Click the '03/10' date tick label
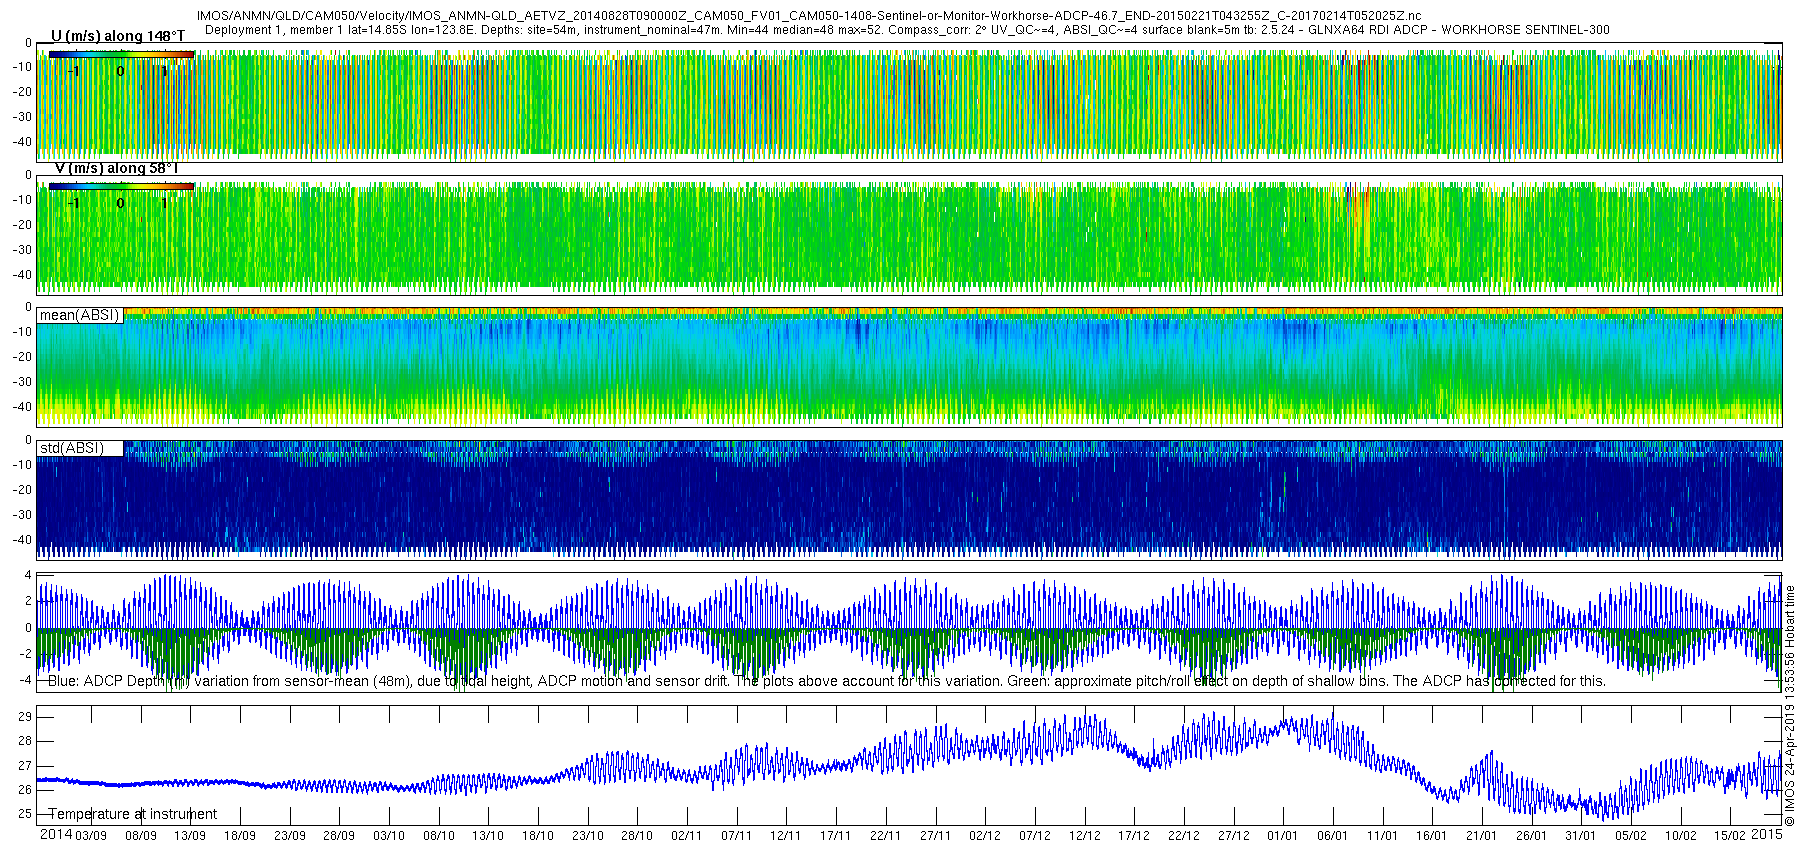 point(389,836)
